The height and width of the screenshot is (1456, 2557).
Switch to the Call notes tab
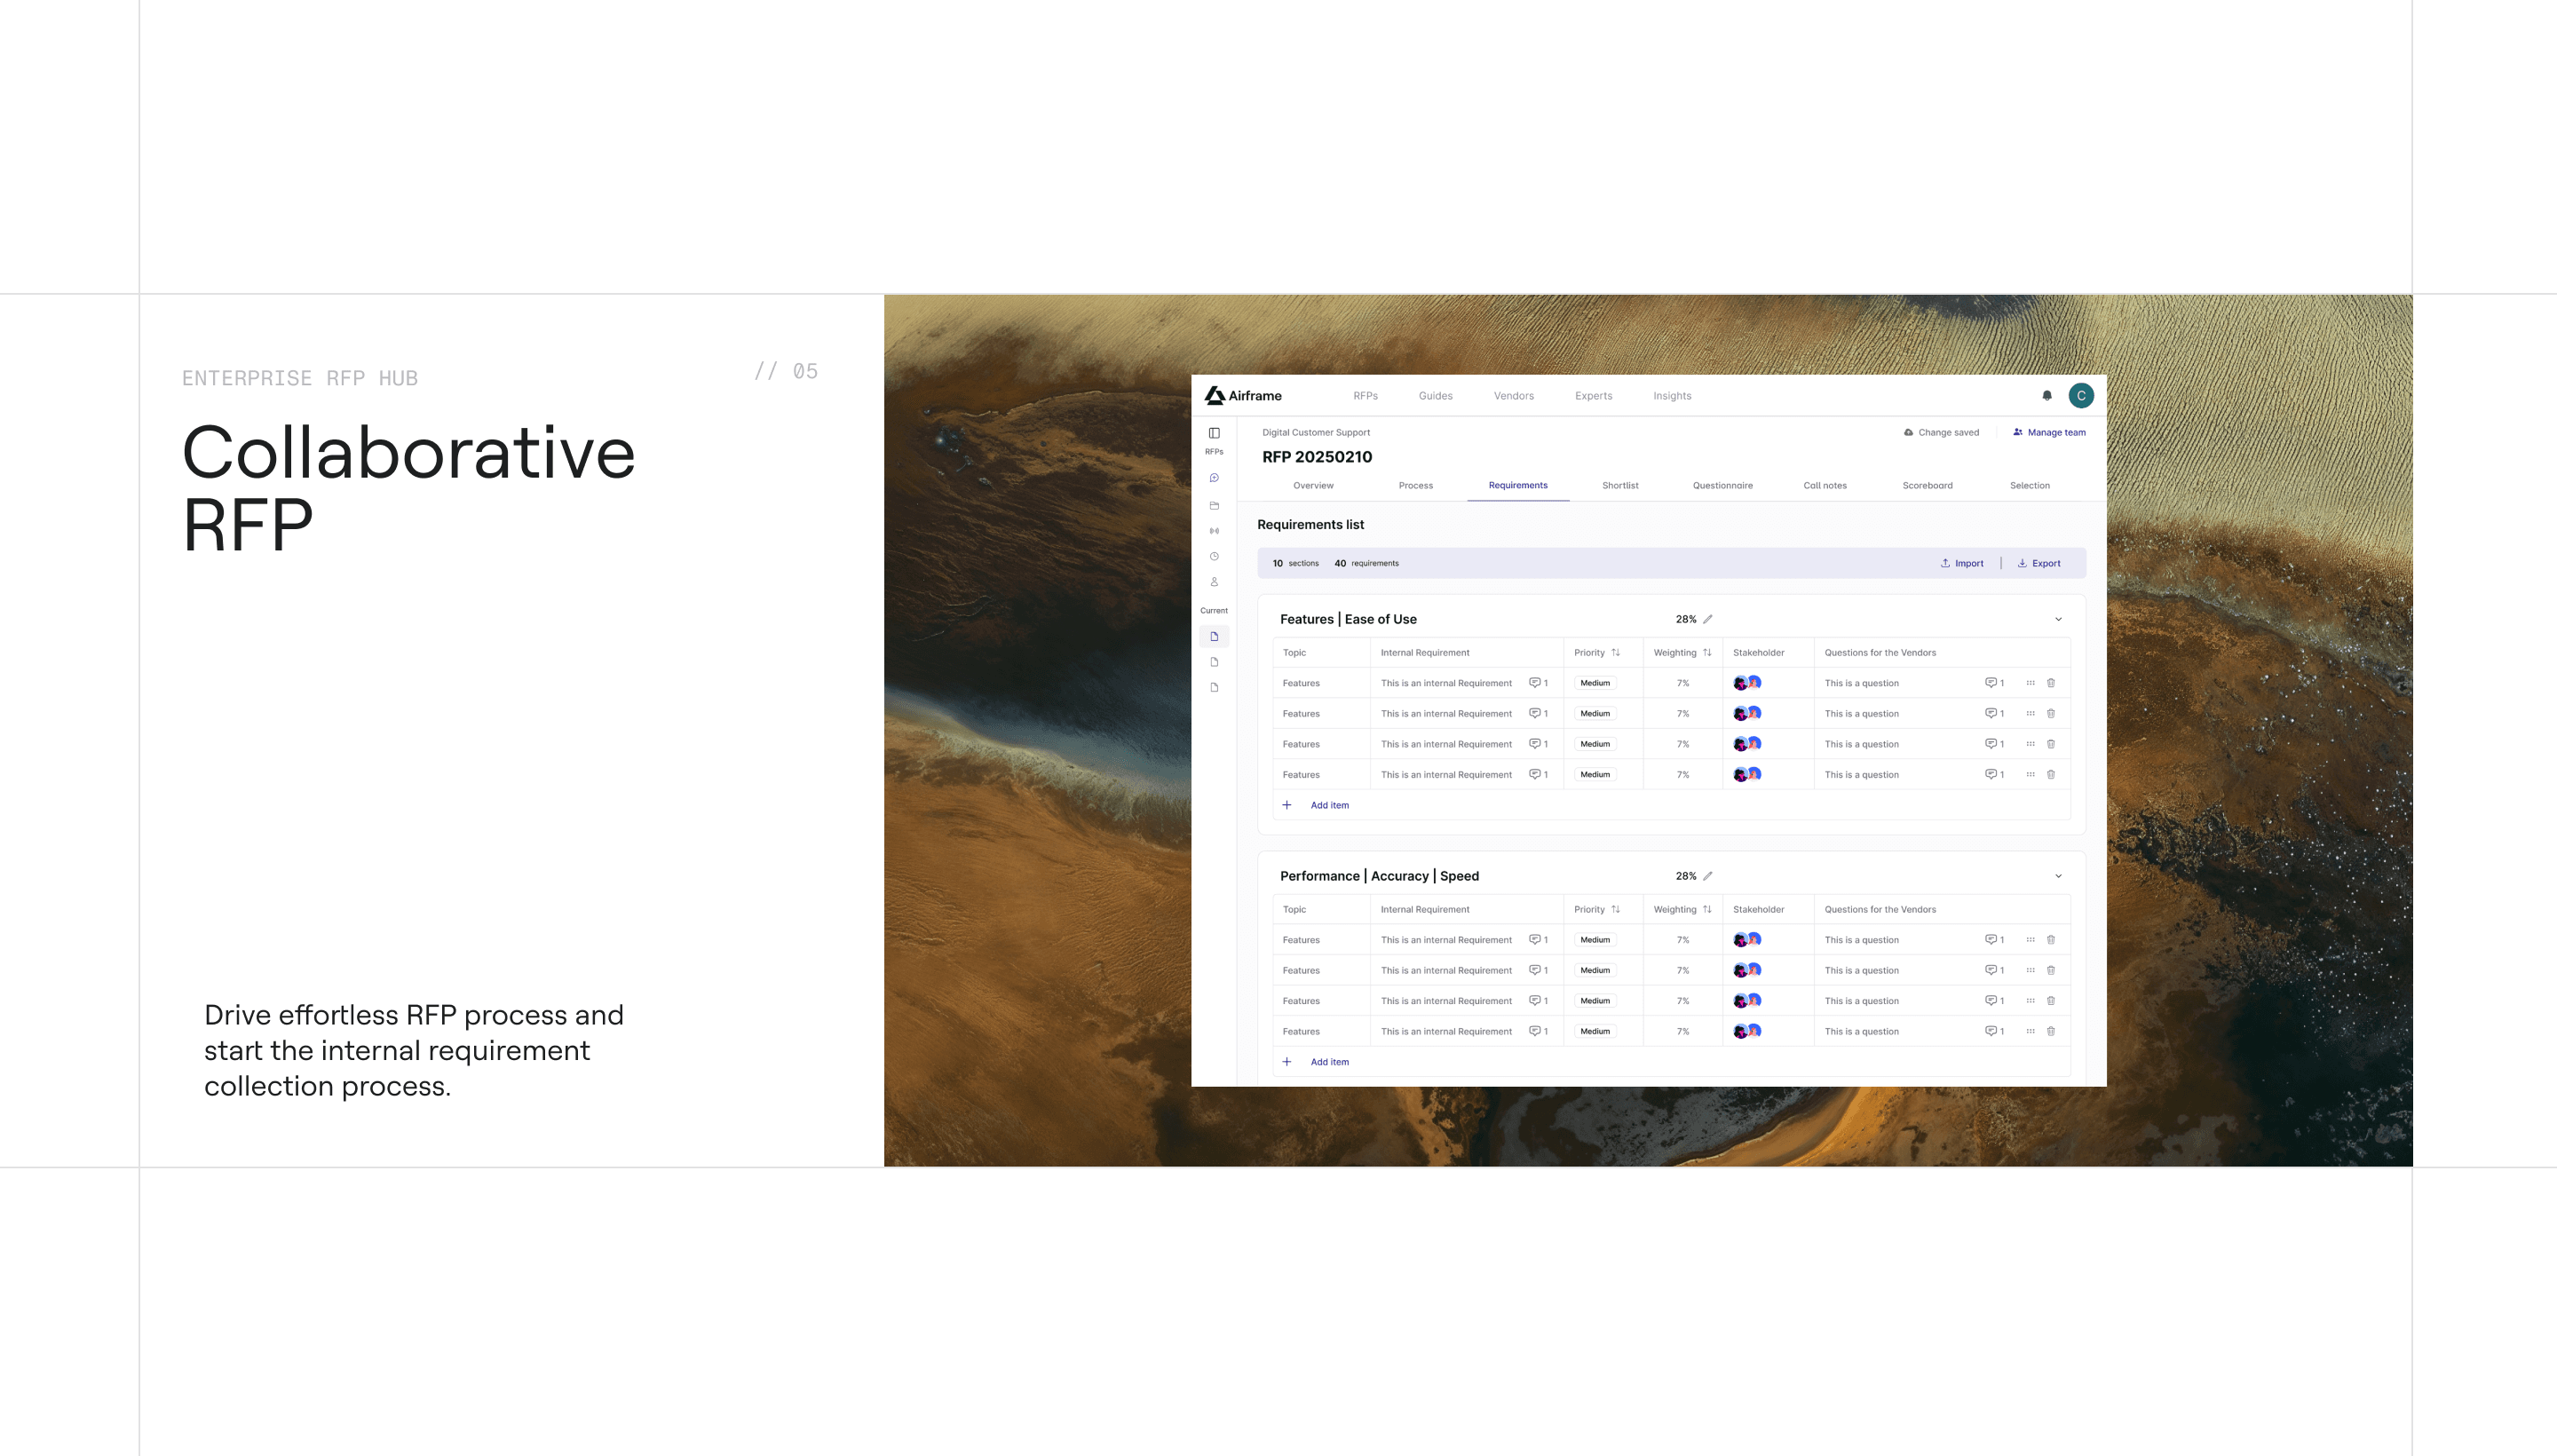pyautogui.click(x=1825, y=486)
